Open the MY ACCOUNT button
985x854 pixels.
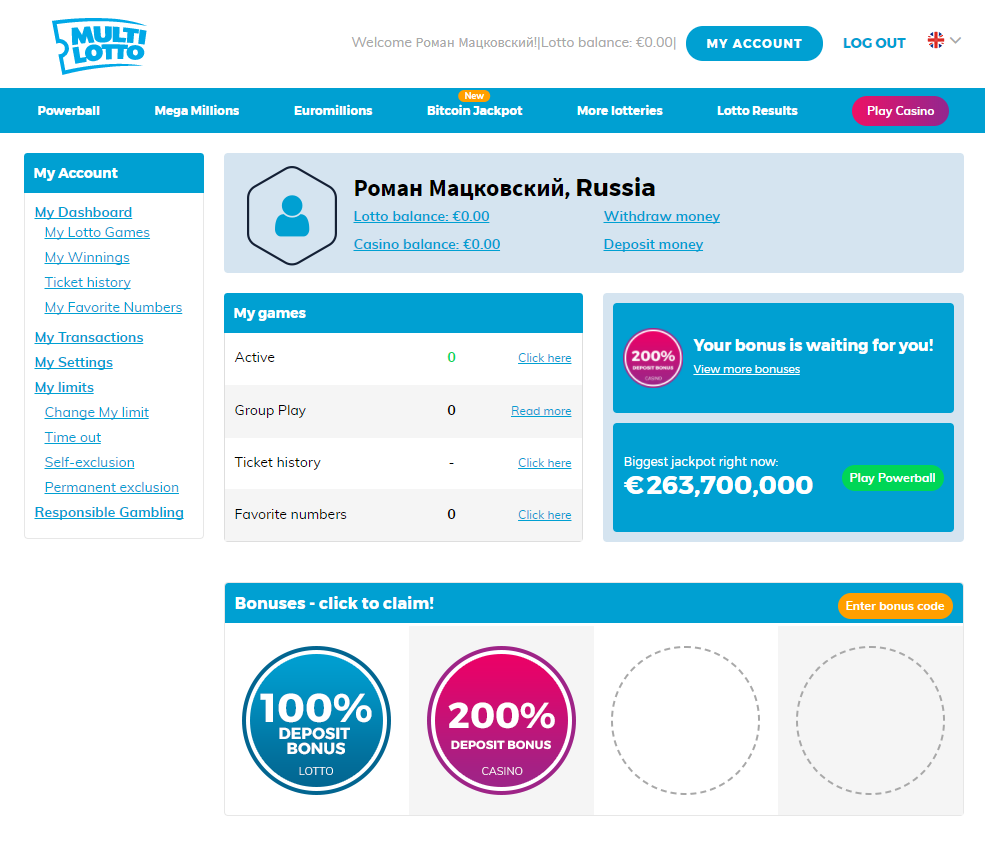pyautogui.click(x=754, y=43)
